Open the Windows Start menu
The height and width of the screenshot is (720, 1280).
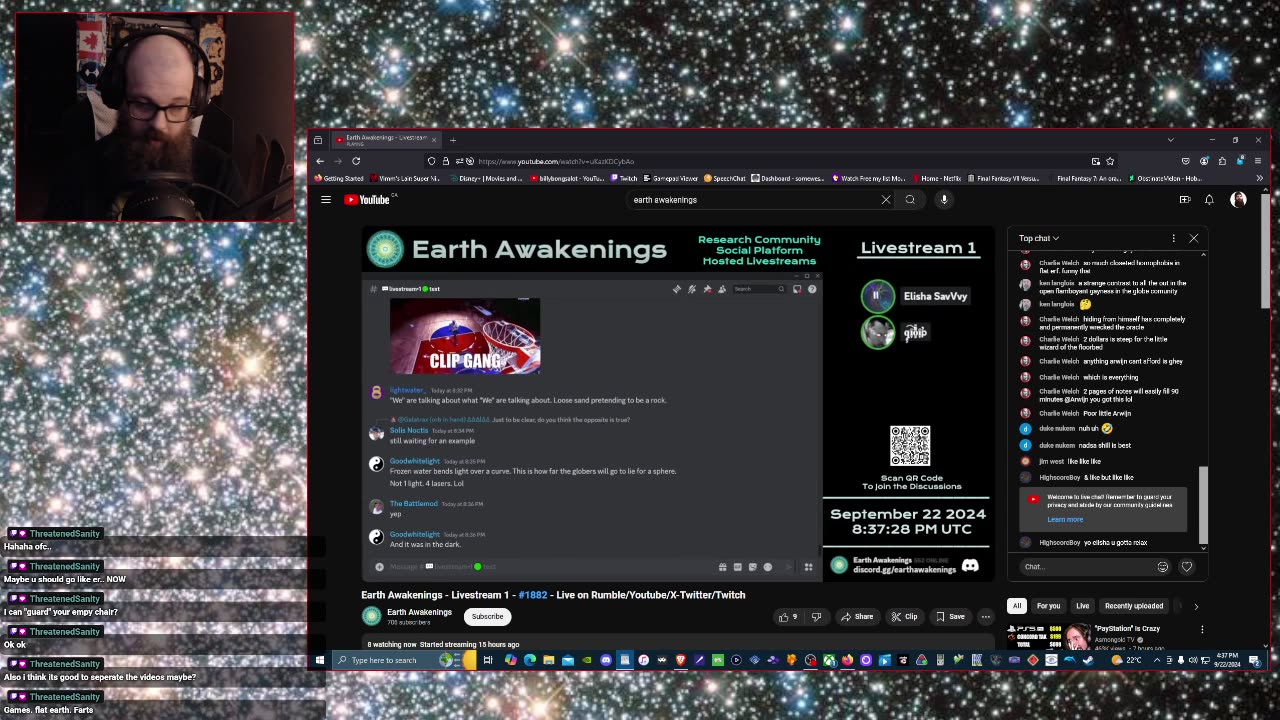(x=320, y=660)
